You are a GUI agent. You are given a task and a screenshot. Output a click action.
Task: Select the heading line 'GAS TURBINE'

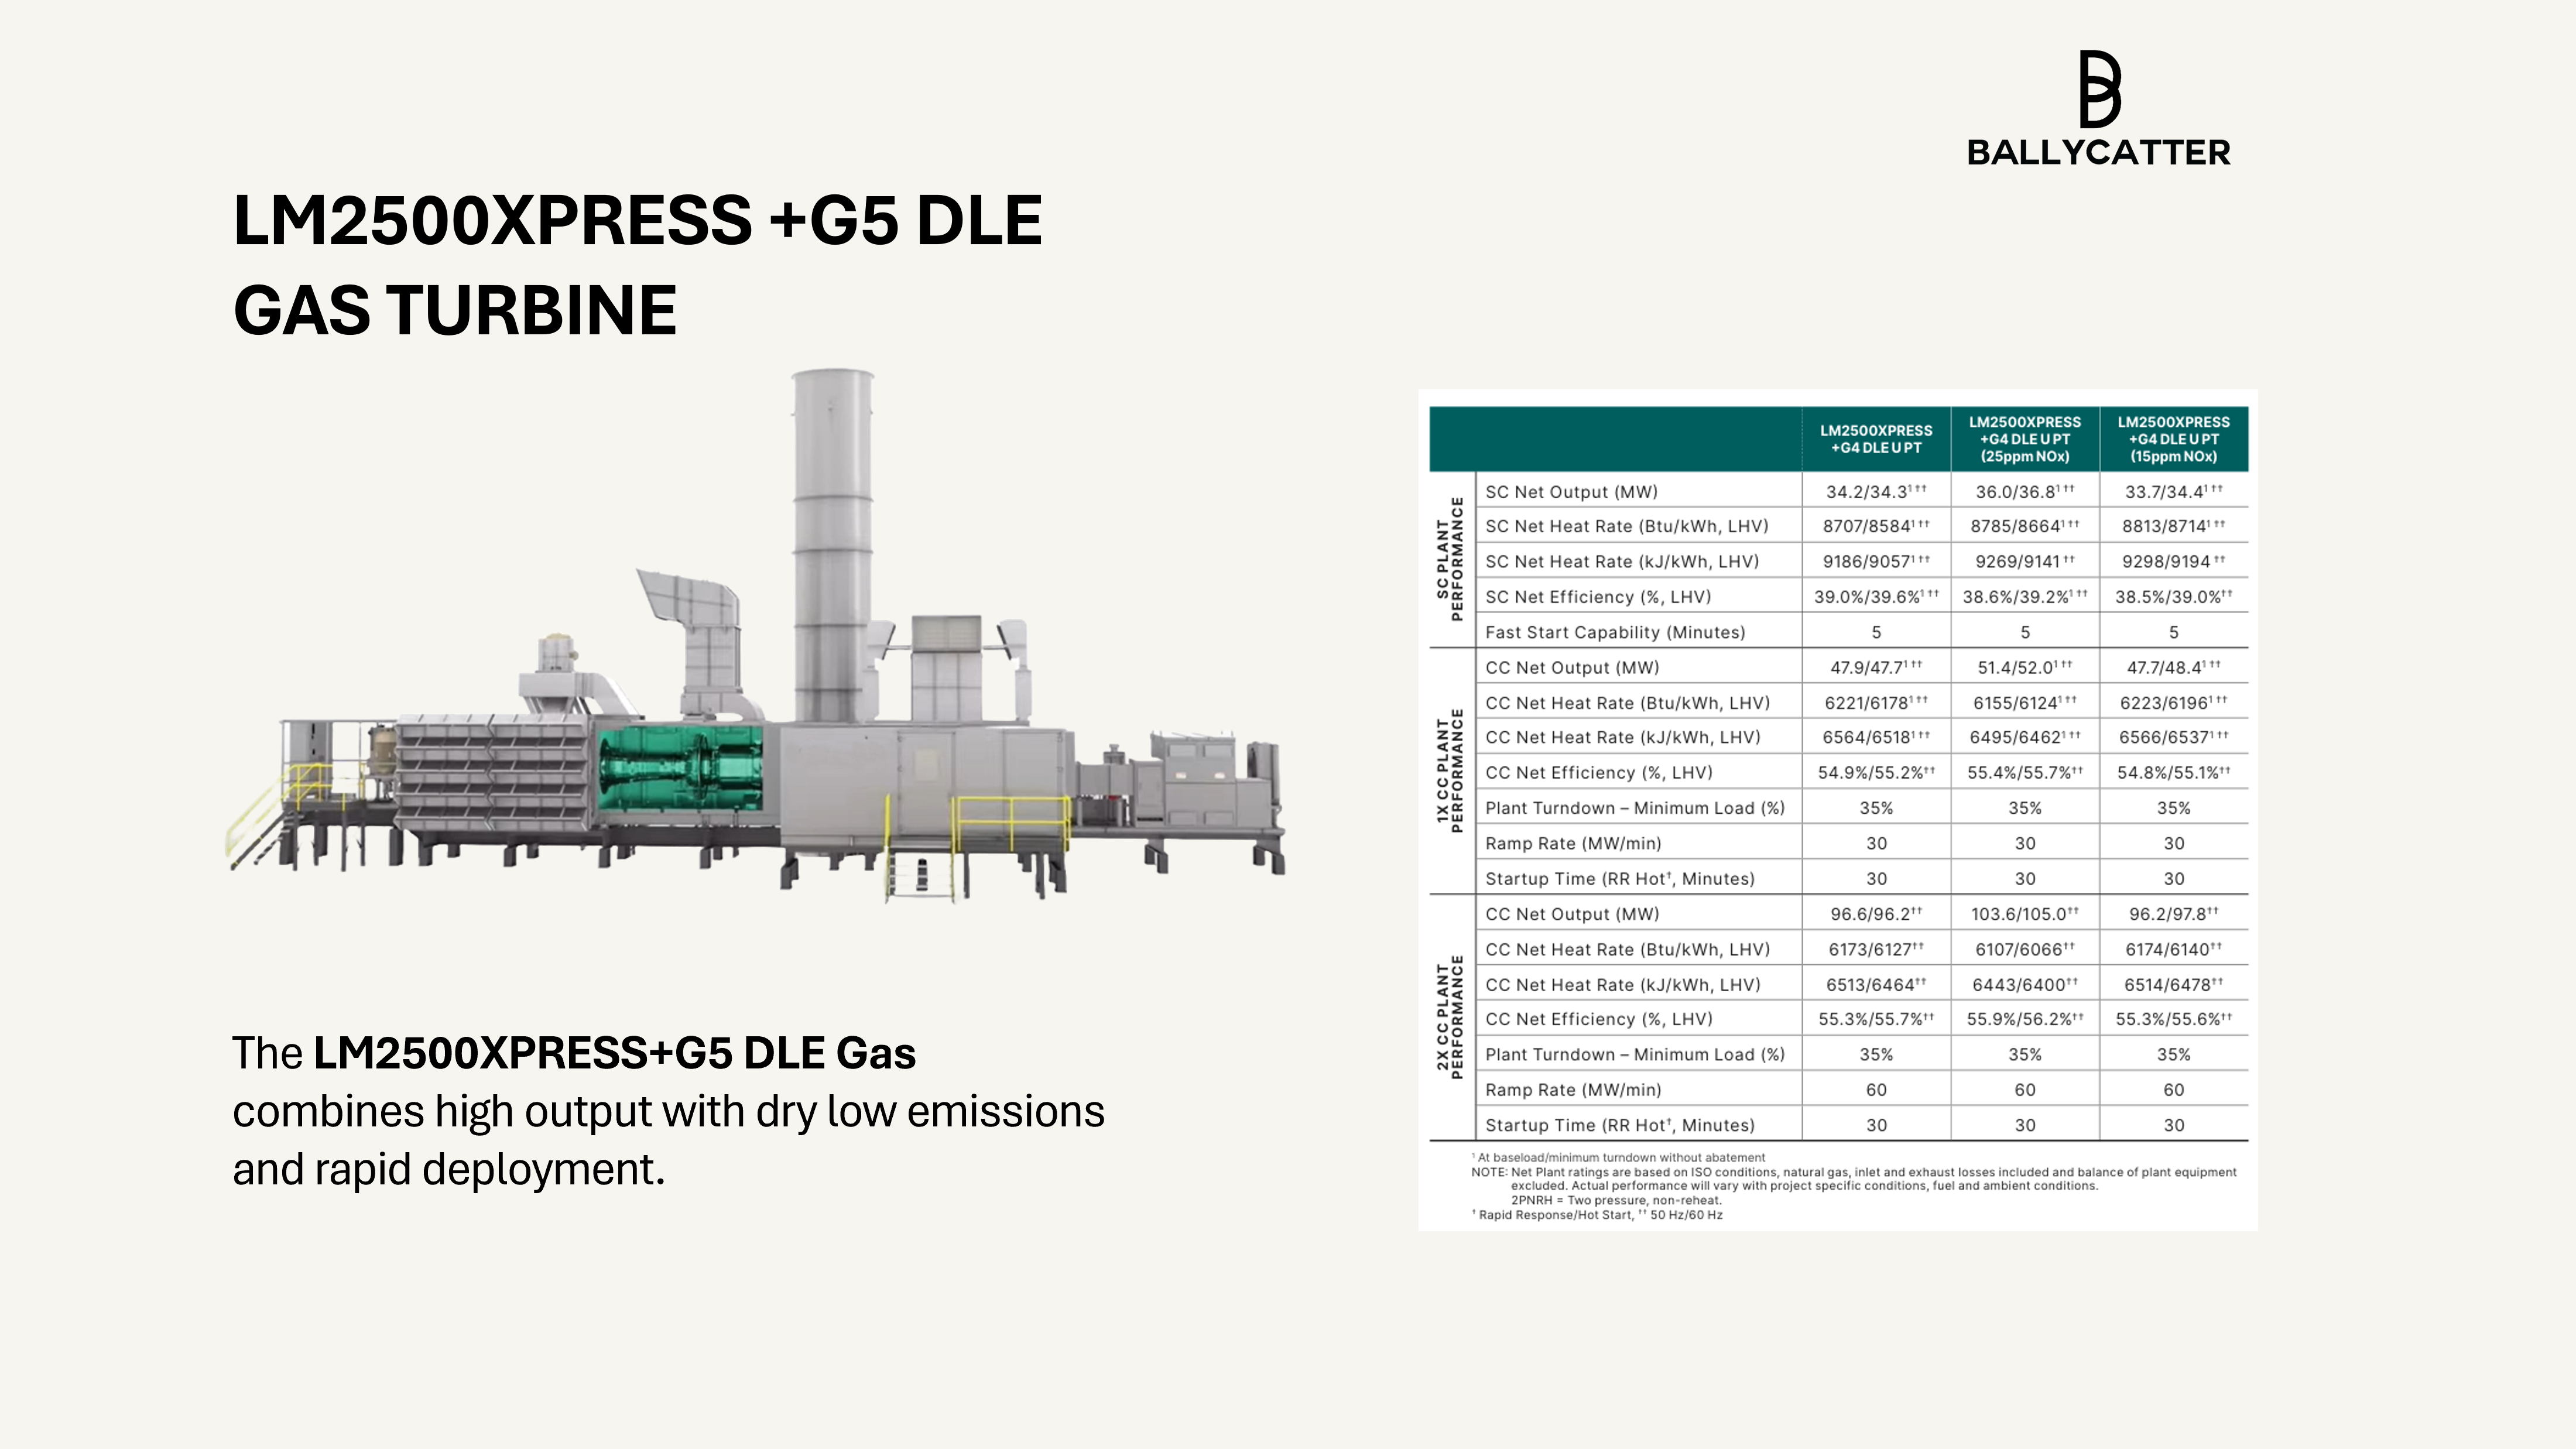pyautogui.click(x=455, y=310)
